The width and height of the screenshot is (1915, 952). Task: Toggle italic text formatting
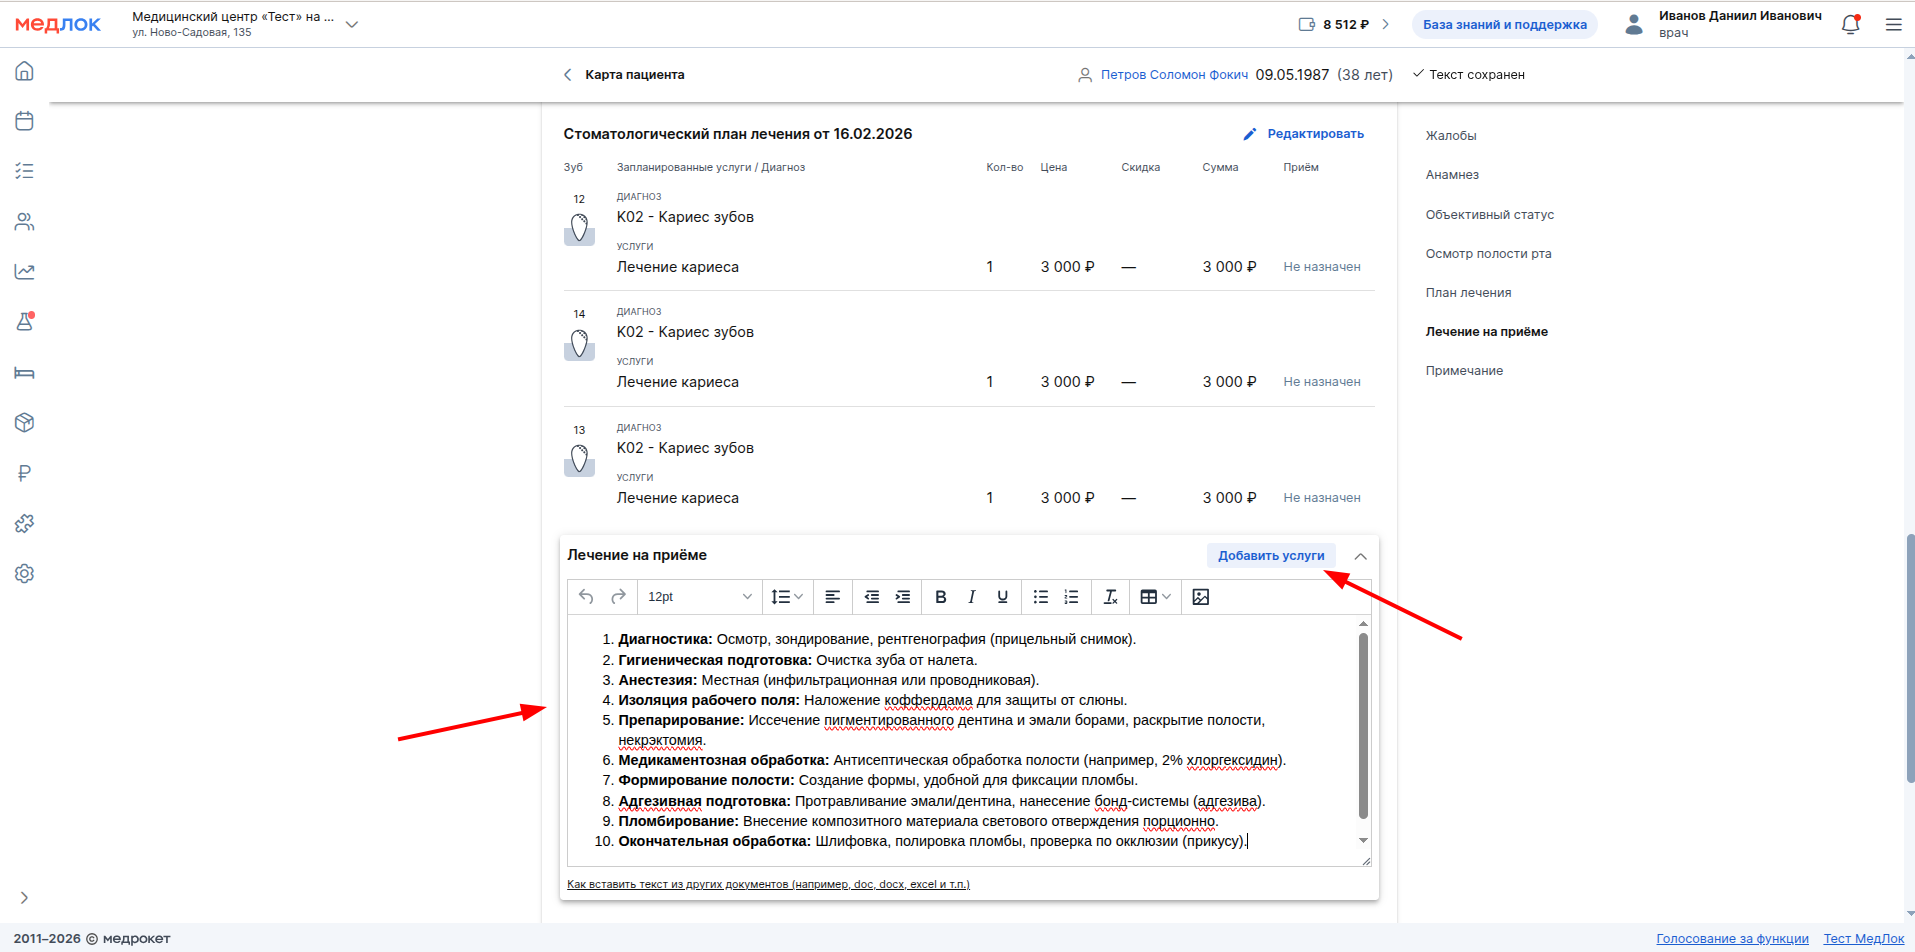point(971,597)
